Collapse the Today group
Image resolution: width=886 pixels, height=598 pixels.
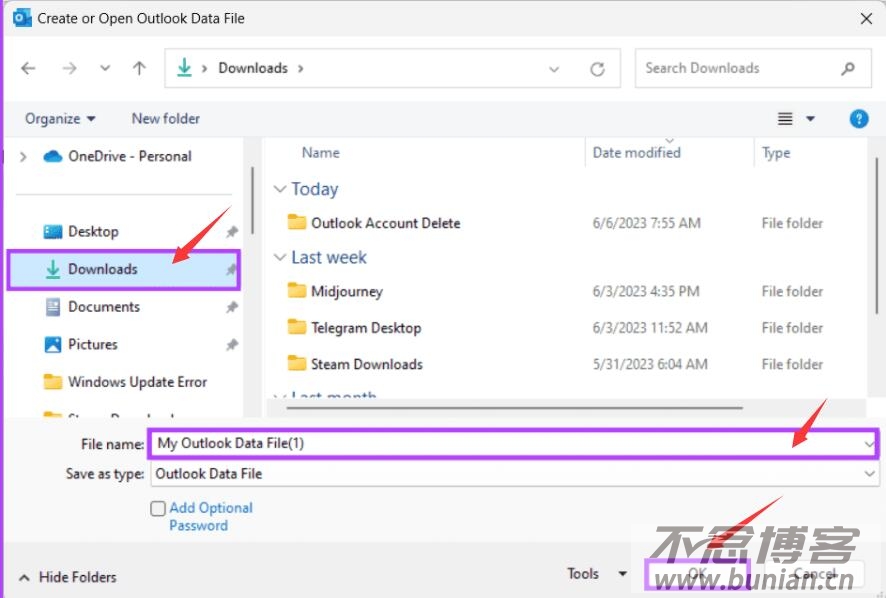click(x=281, y=189)
